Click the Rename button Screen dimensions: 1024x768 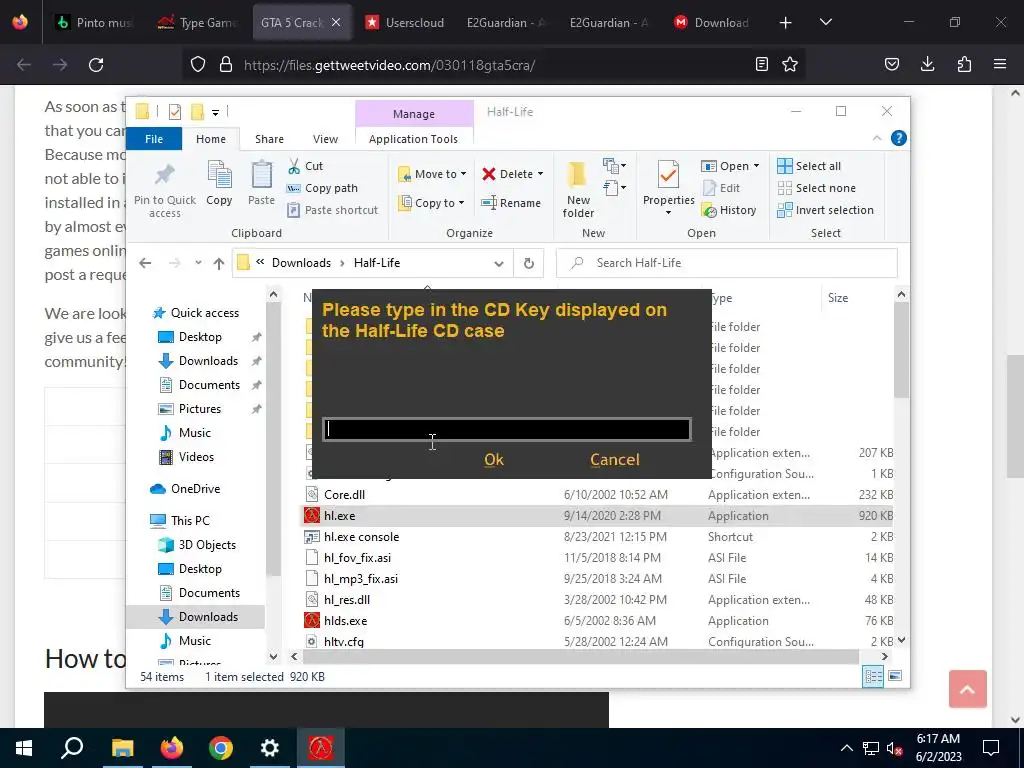pyautogui.click(x=511, y=202)
